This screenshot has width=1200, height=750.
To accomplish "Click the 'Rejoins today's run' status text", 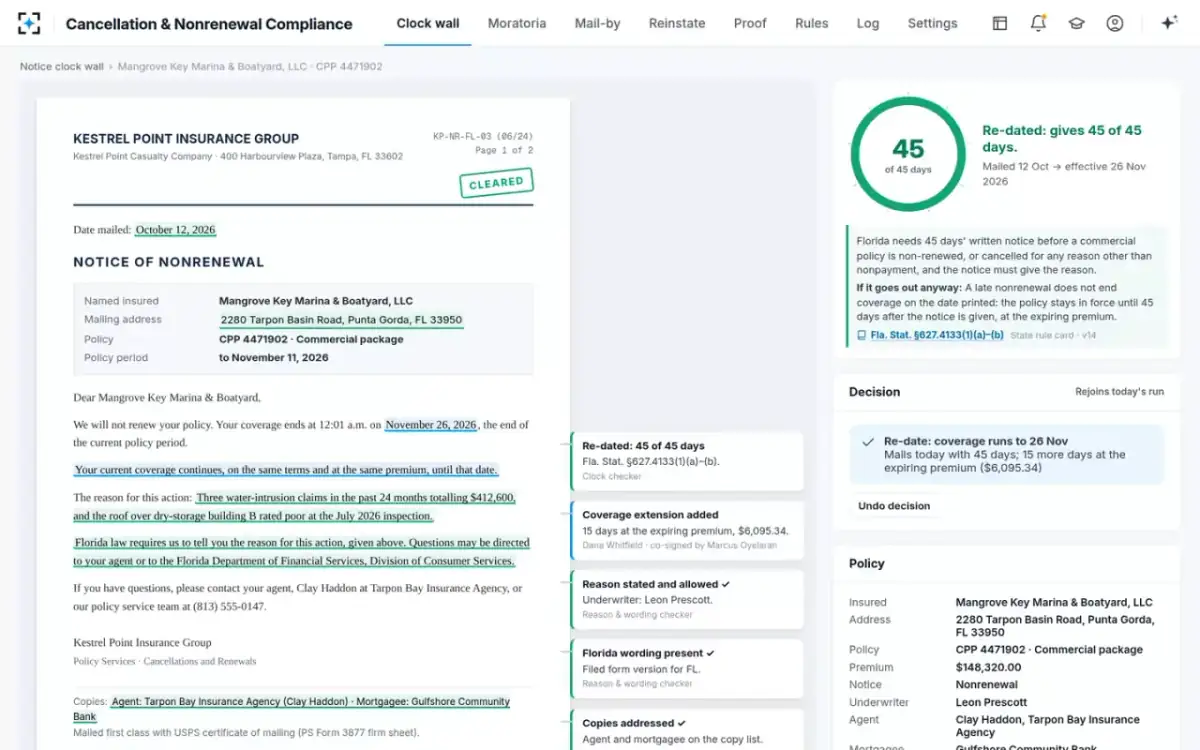I will tap(1119, 392).
